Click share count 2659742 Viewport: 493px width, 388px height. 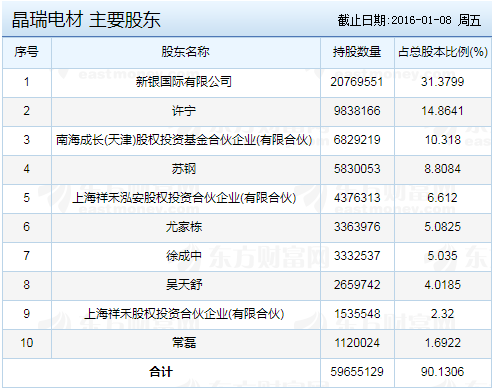coord(357,285)
